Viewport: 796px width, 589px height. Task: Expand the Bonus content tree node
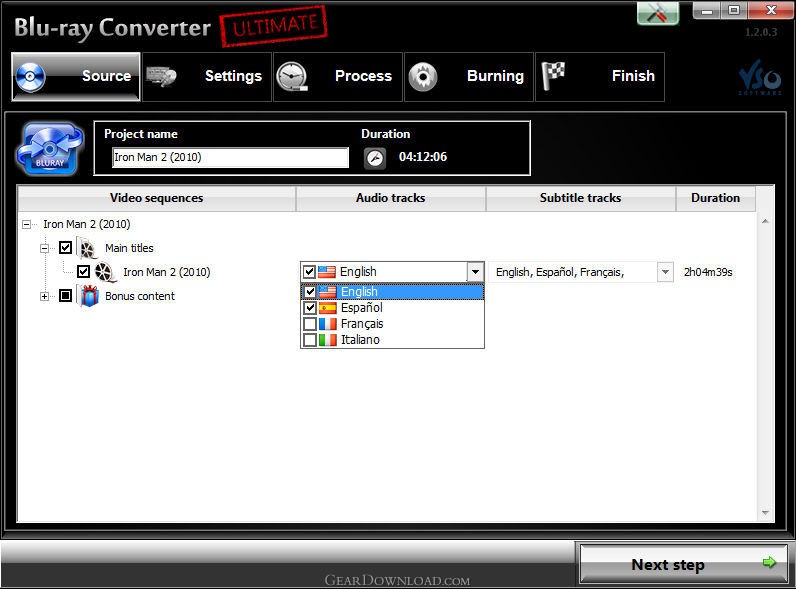pyautogui.click(x=45, y=296)
